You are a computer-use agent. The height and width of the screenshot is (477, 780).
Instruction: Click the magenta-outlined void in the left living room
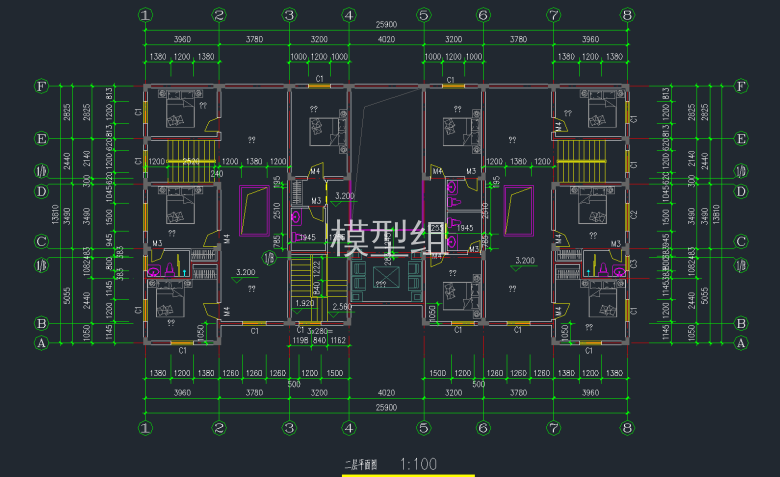(250, 213)
